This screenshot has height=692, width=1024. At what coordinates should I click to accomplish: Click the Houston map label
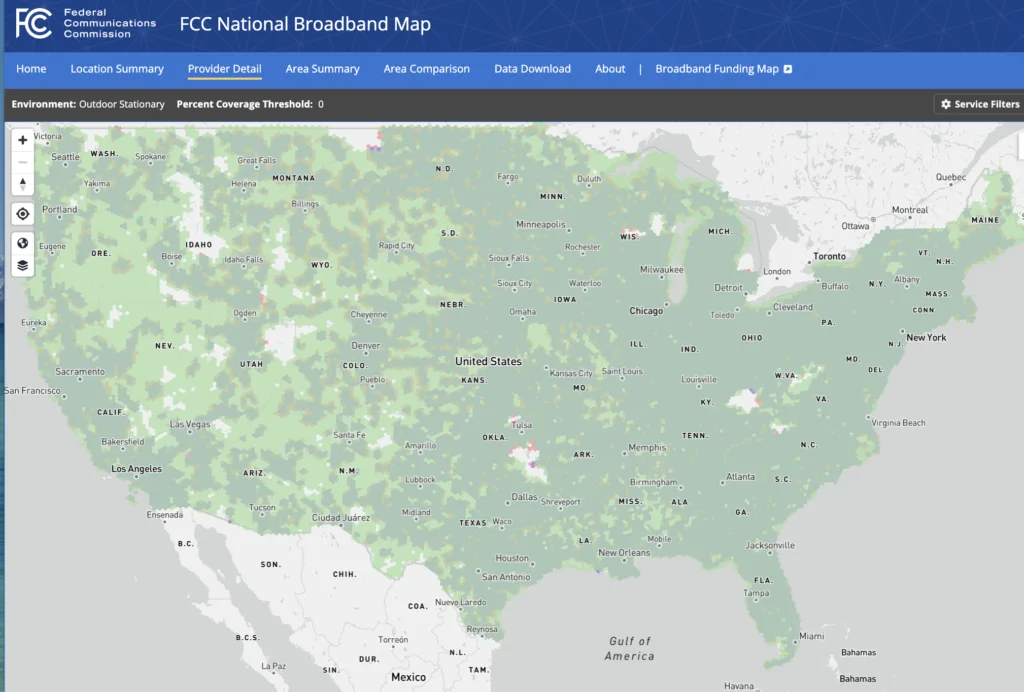(512, 558)
